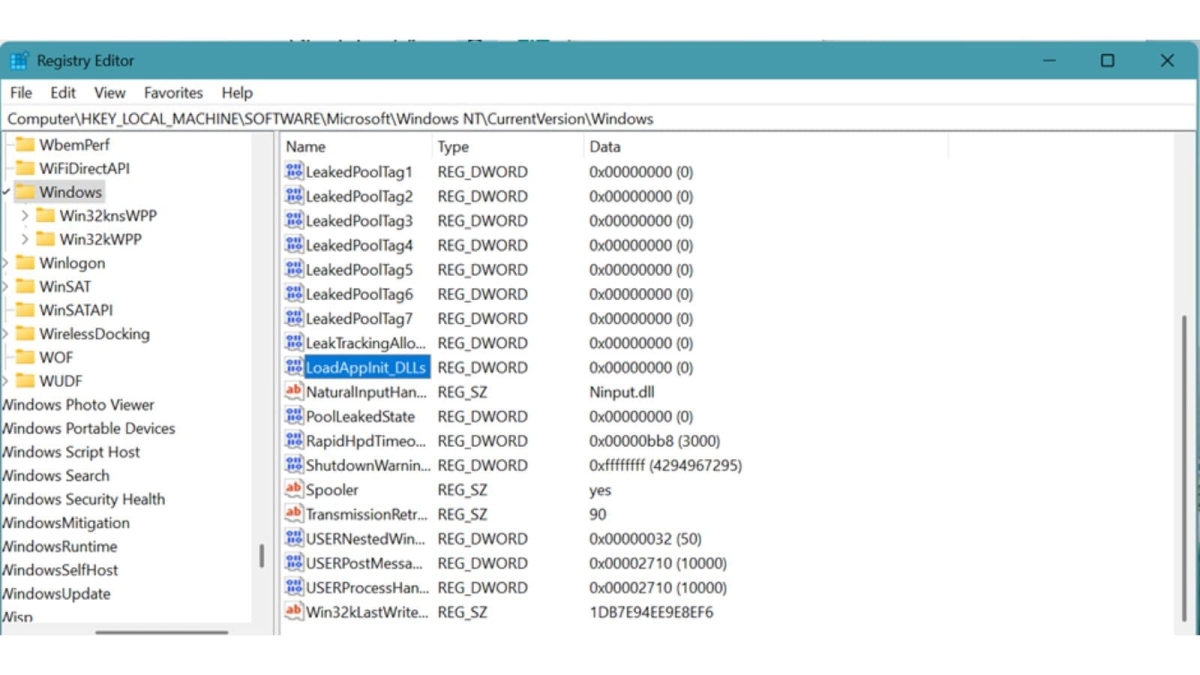This screenshot has width=1200, height=675.
Task: Select the WinSAT key
Action: pyautogui.click(x=65, y=286)
